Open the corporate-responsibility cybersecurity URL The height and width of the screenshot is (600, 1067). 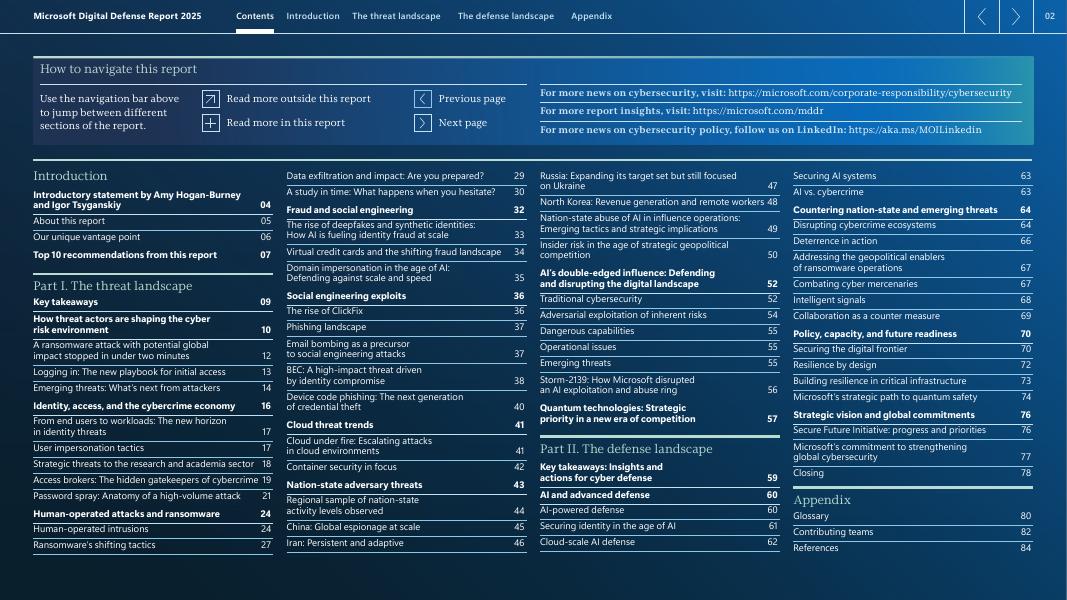tap(870, 93)
